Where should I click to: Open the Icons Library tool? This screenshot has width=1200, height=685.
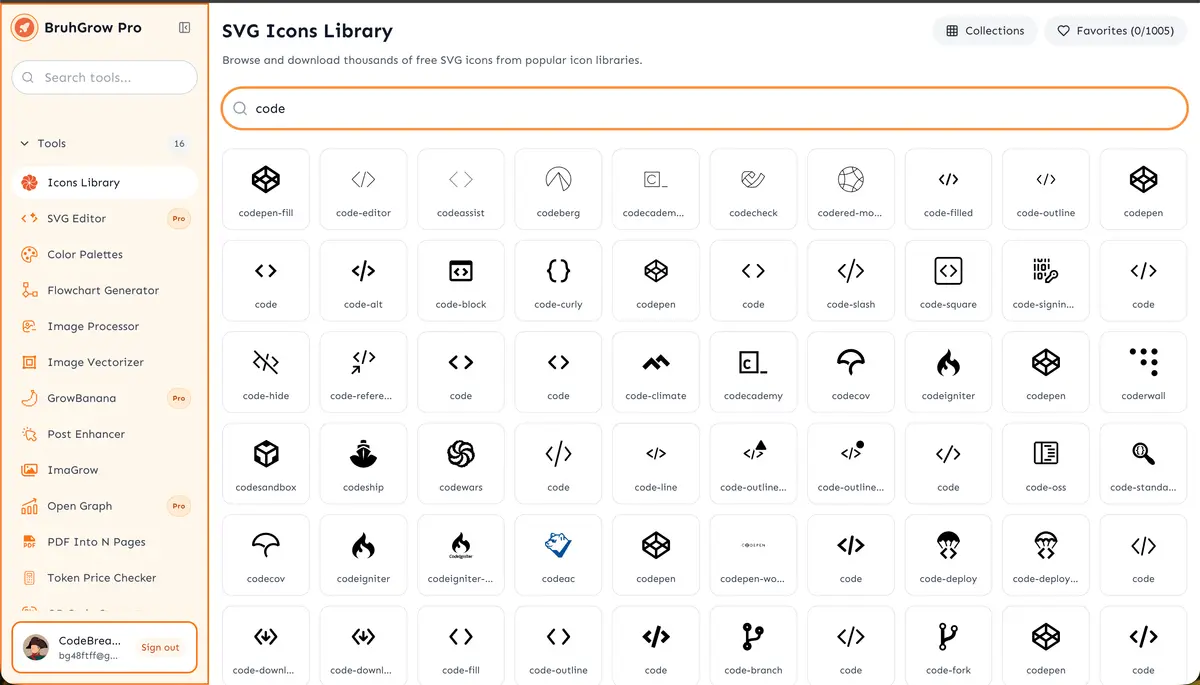tap(104, 182)
